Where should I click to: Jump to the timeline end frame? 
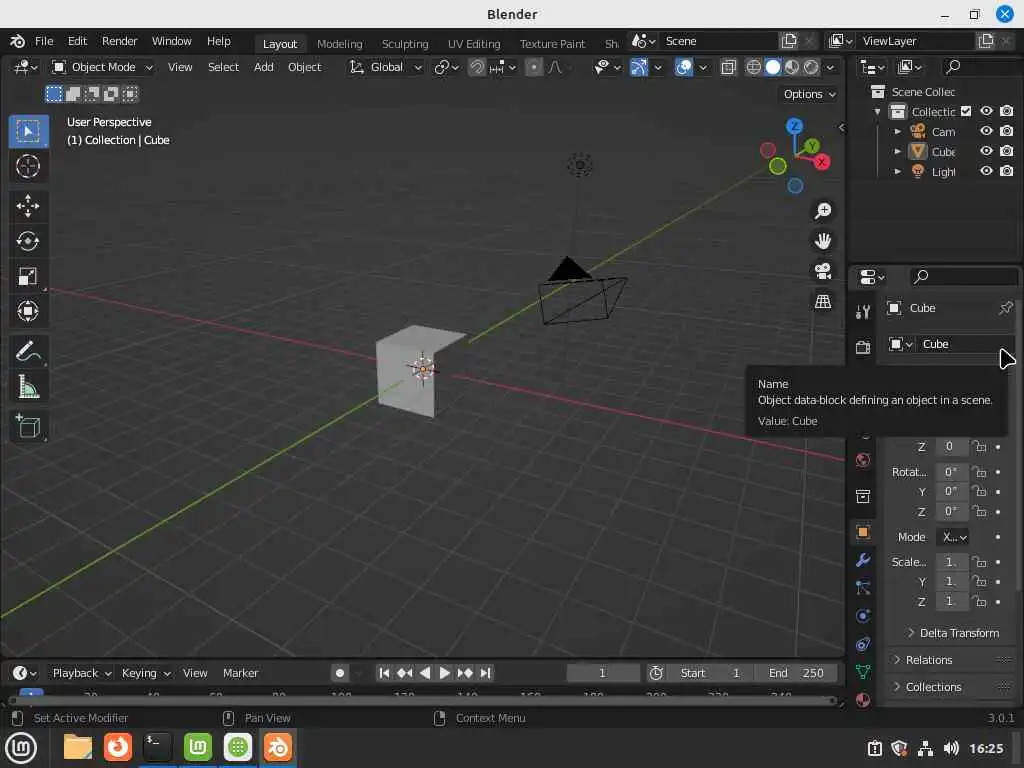(485, 673)
